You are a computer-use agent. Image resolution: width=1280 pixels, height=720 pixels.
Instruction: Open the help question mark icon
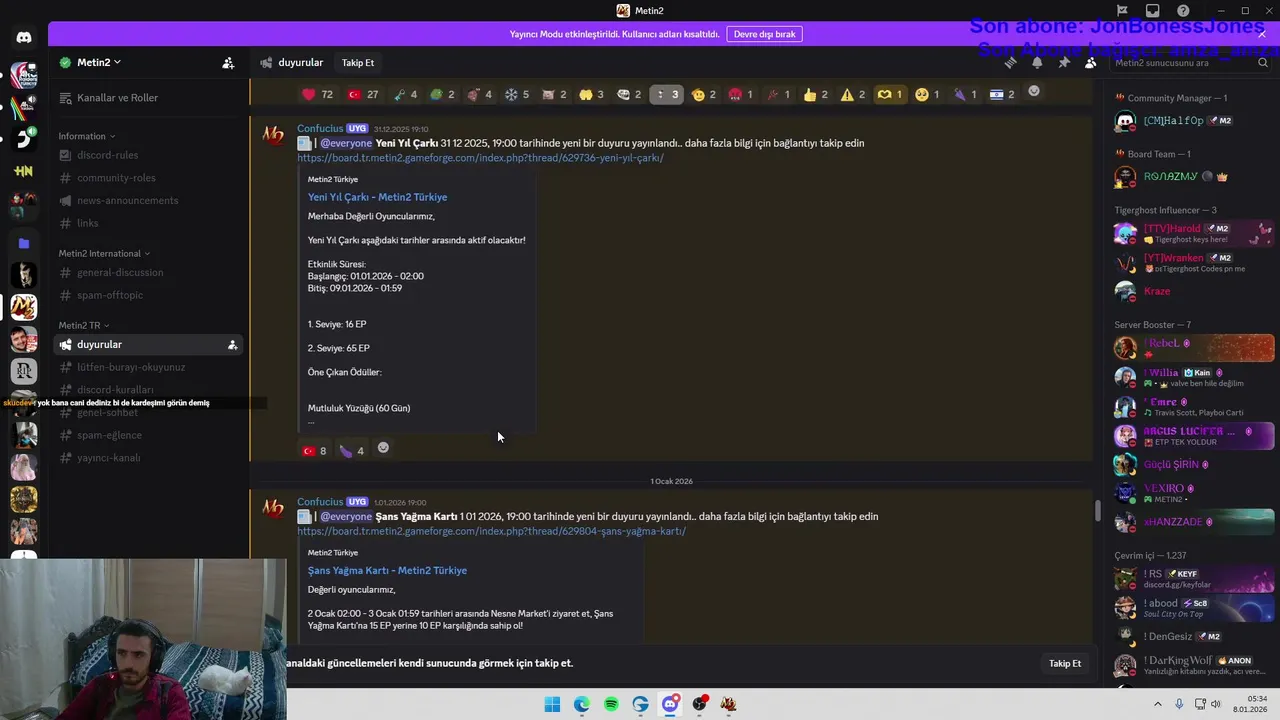[1183, 11]
